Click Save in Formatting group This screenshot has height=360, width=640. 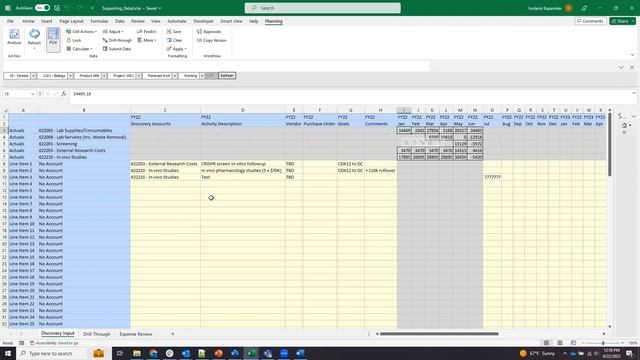174,31
